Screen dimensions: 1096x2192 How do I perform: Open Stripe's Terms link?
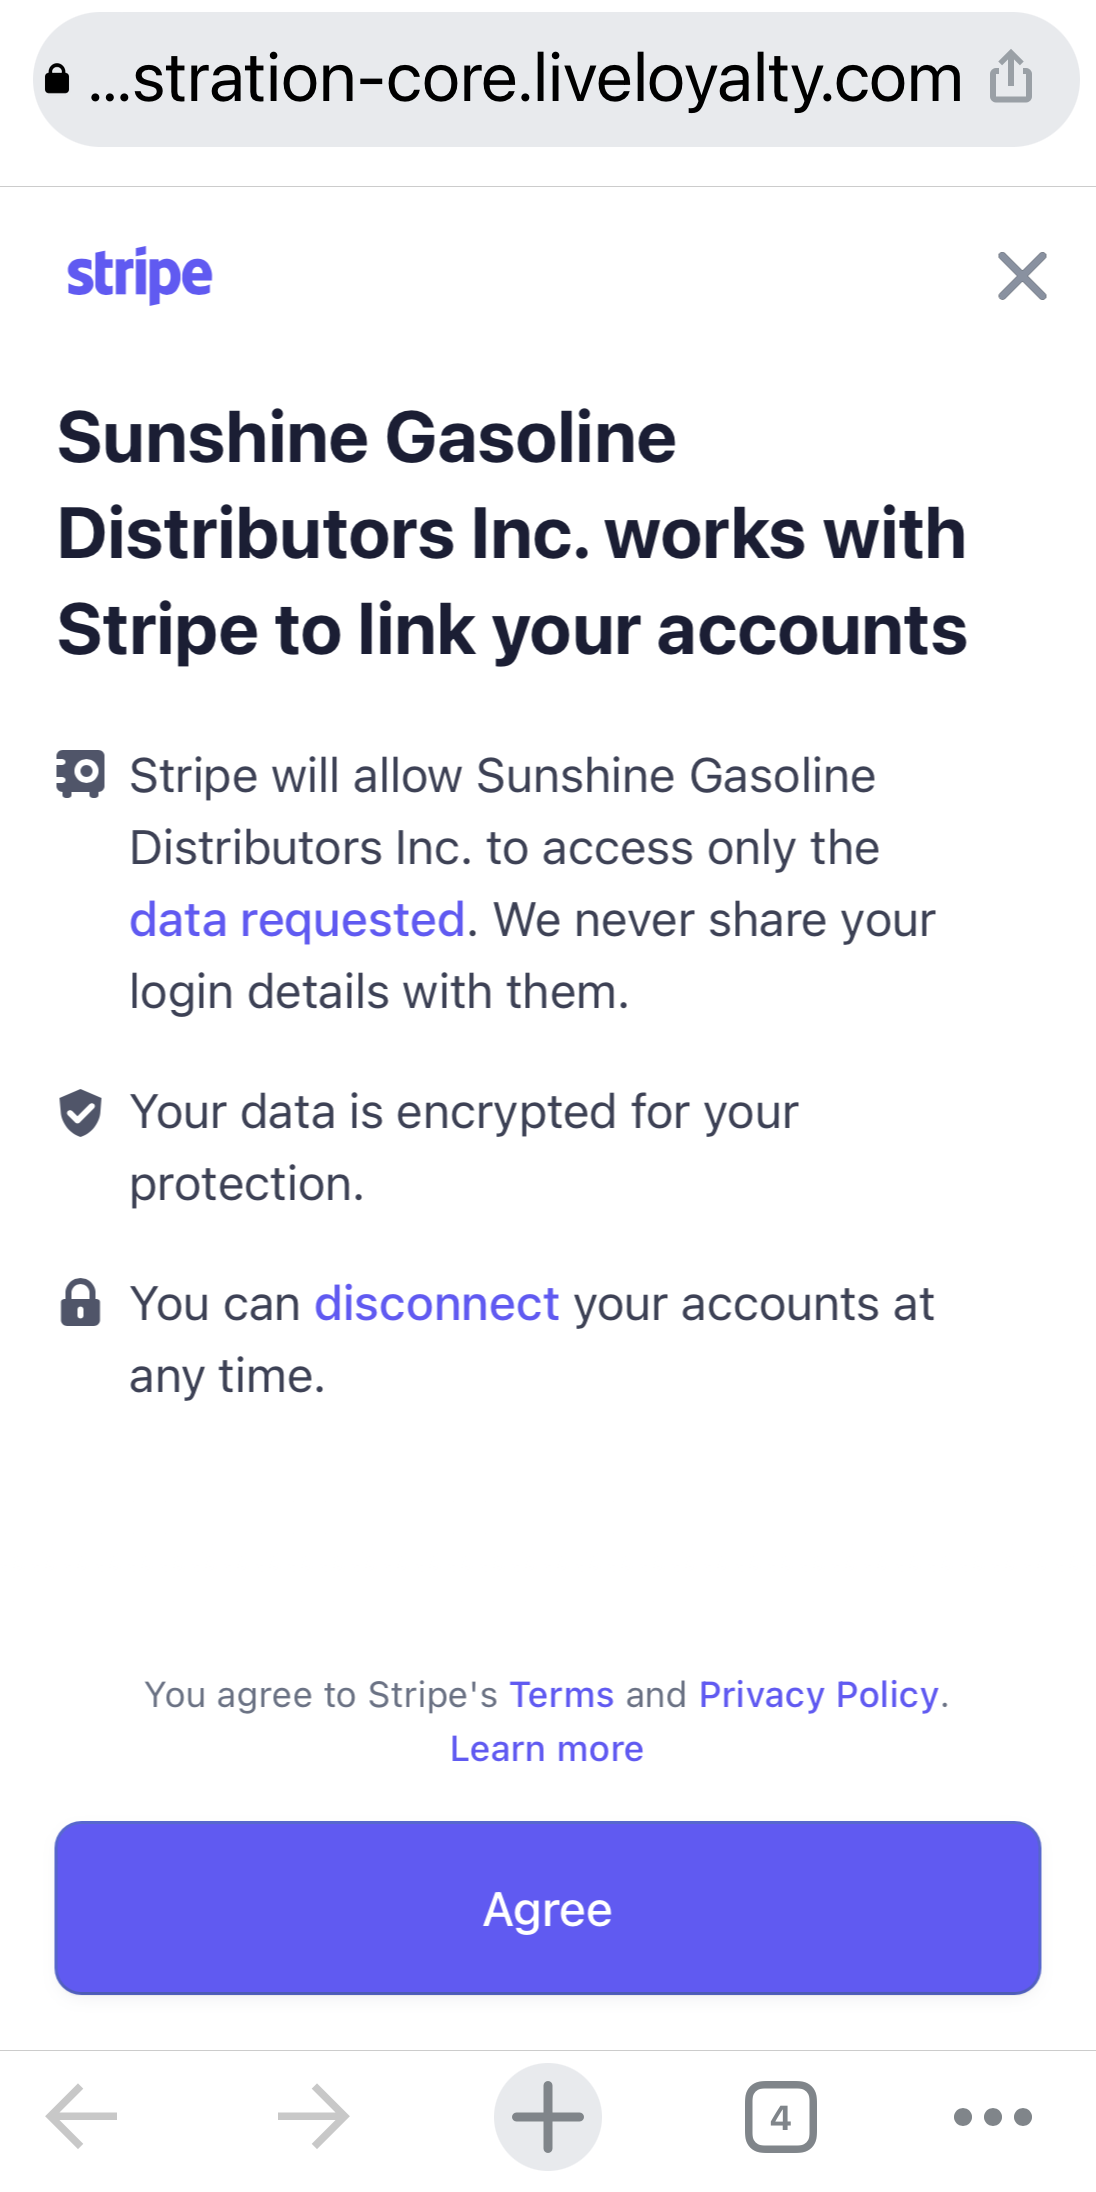[561, 1695]
